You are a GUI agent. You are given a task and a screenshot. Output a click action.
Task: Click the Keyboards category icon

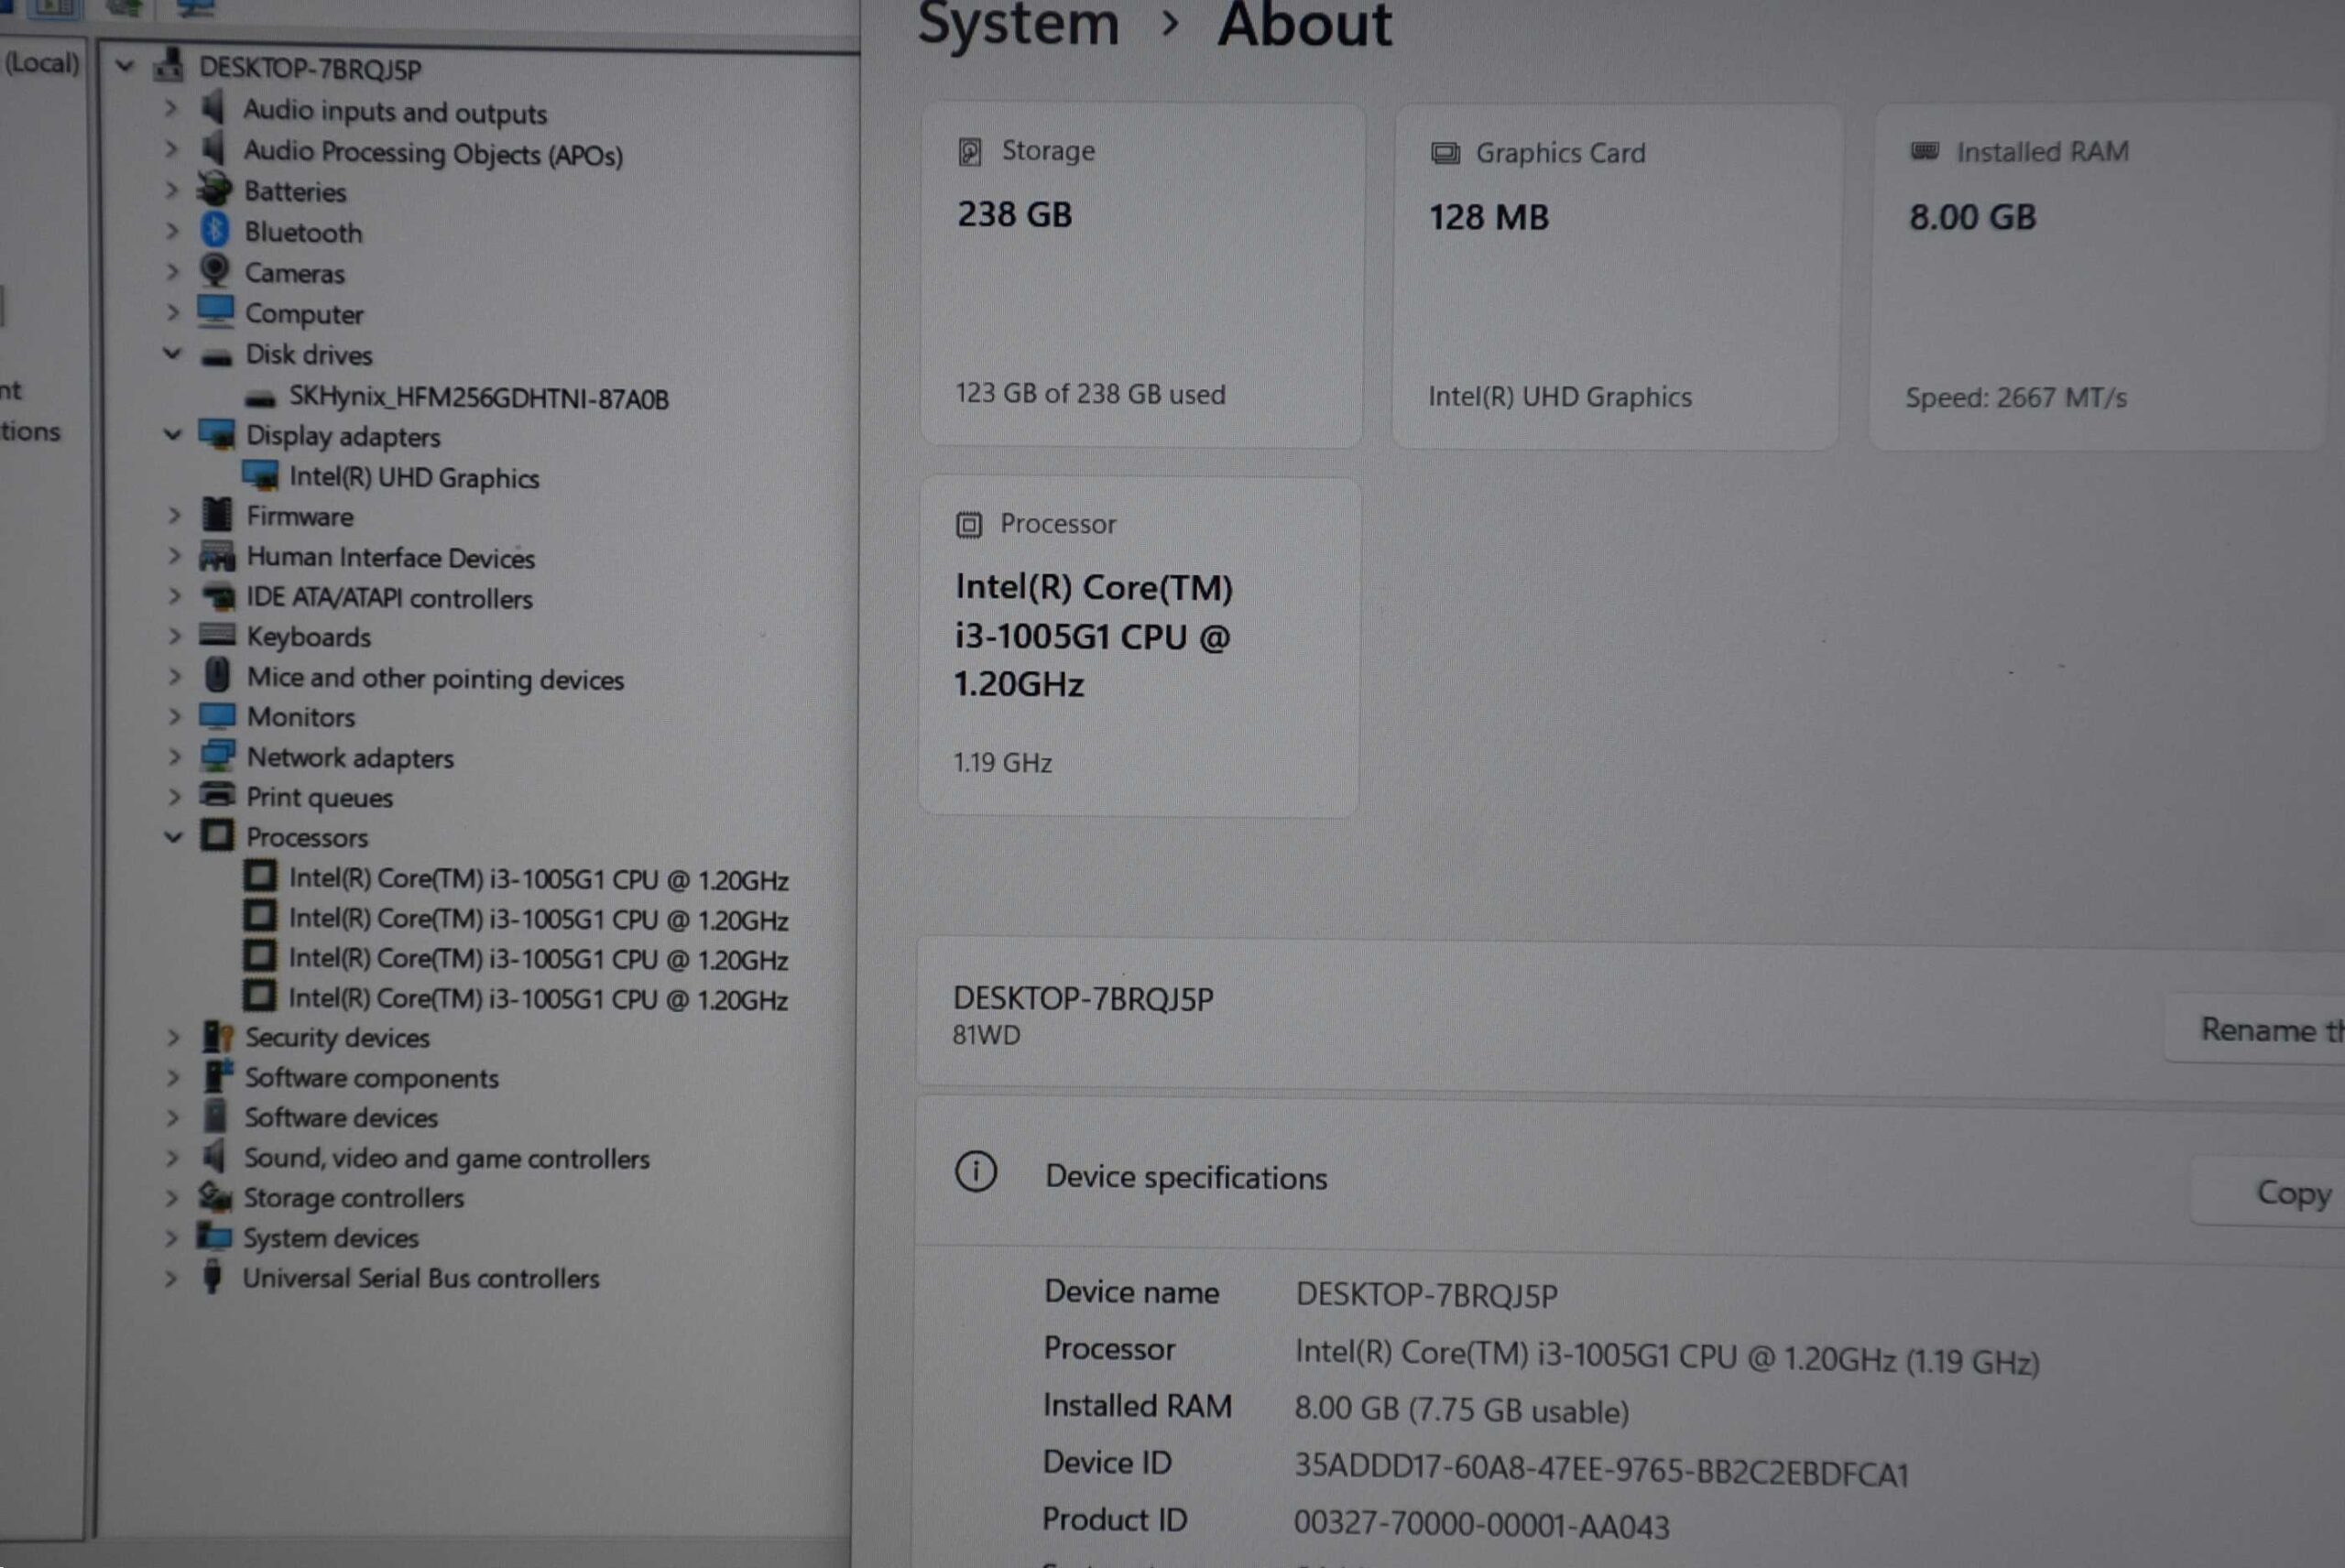click(217, 635)
